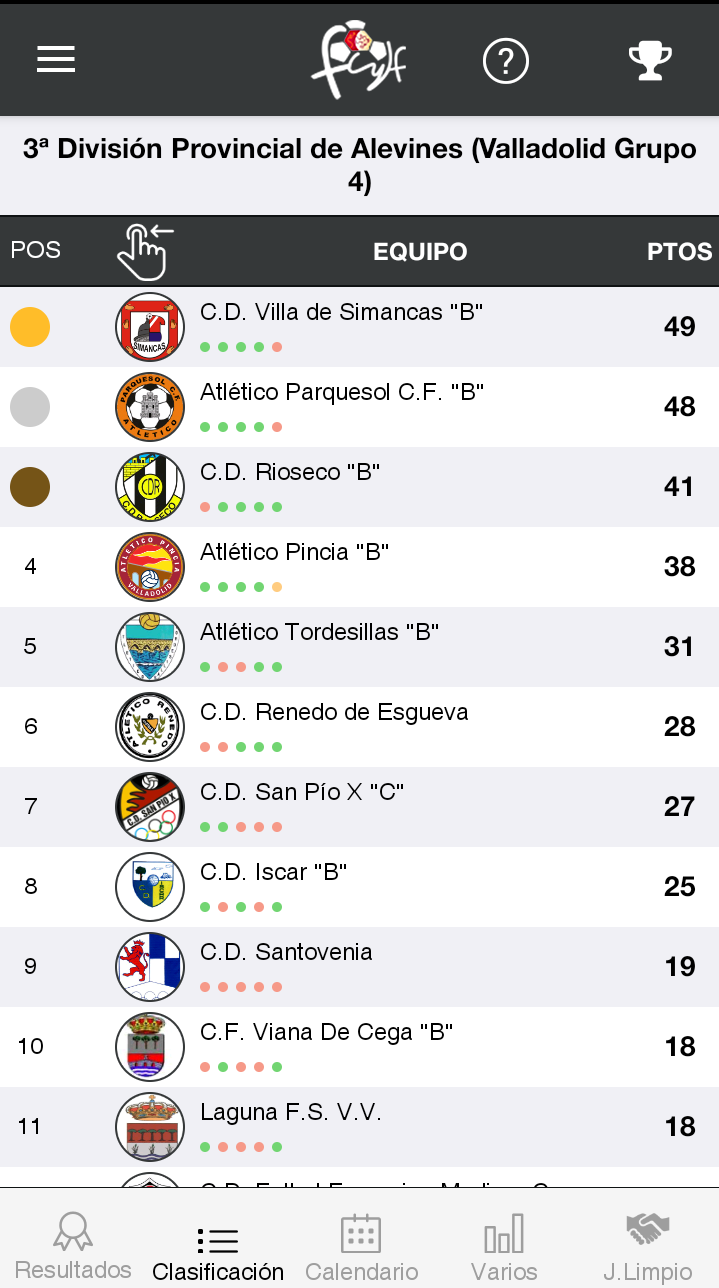Screen dimensions: 719x1288
Task: Tap the C.D. Villa de Simancas crest
Action: (x=150, y=327)
